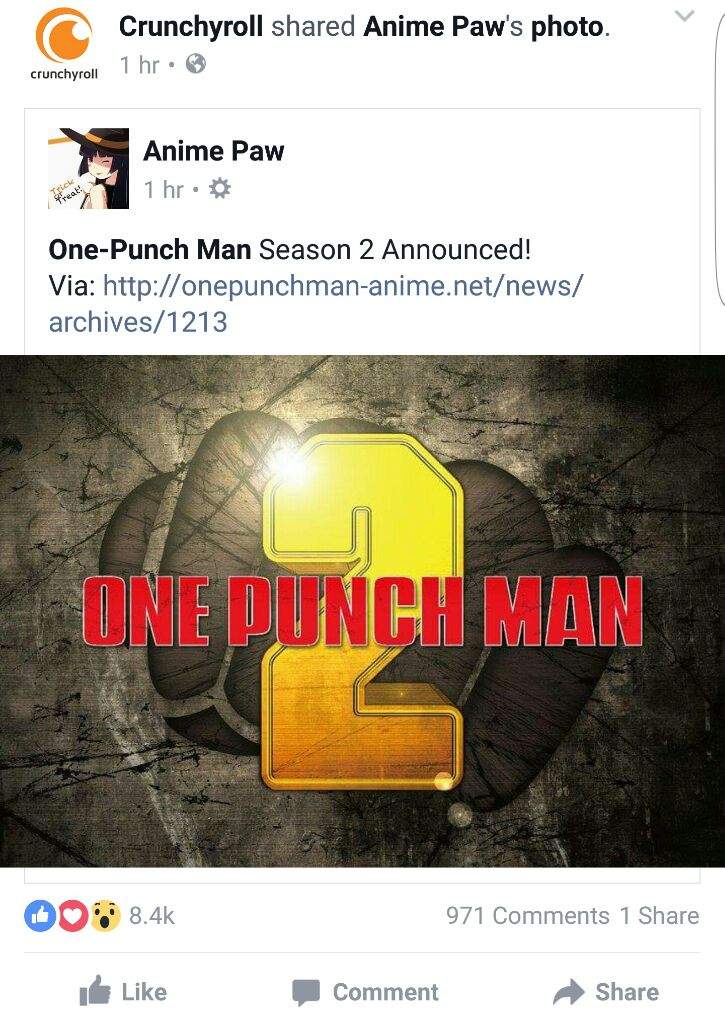The image size is (725, 1024).
Task: Open the onepunchman-anime.net news link
Action: [315, 303]
